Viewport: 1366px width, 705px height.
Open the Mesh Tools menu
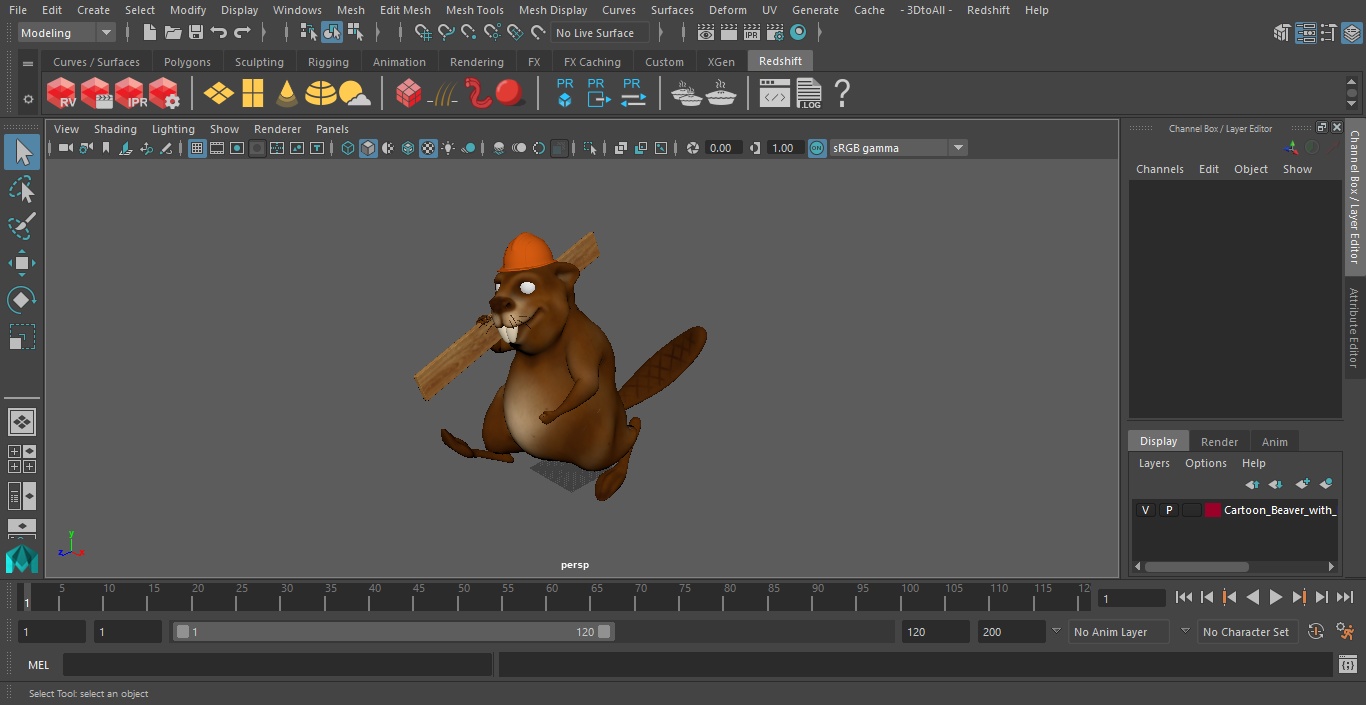474,10
